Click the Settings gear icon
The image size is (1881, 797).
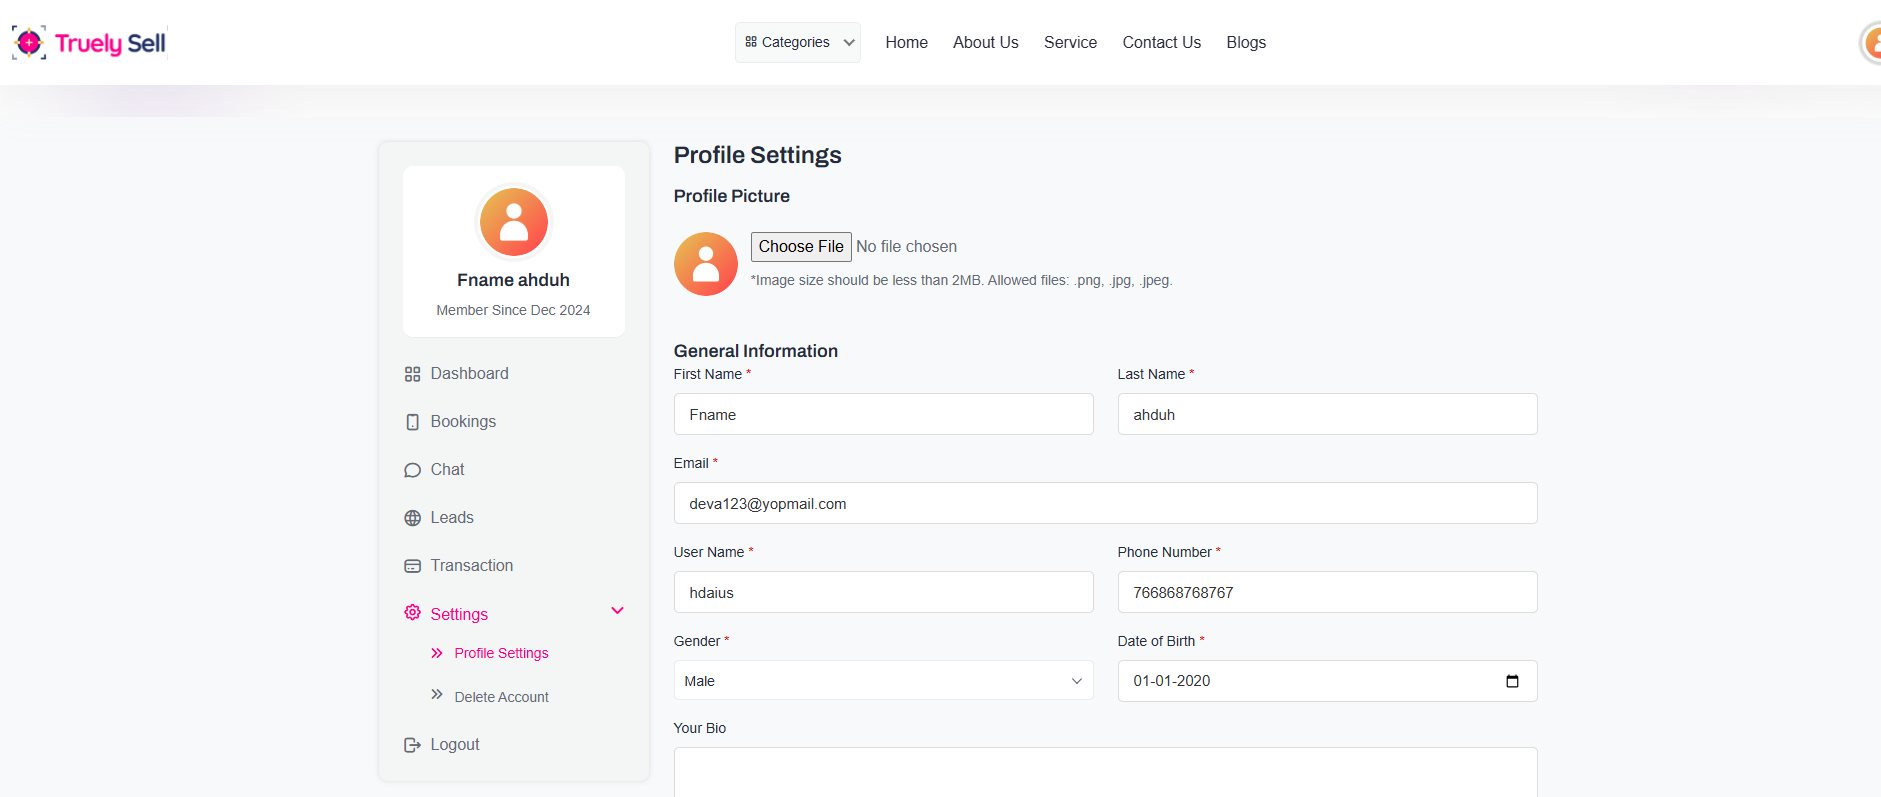tap(412, 613)
